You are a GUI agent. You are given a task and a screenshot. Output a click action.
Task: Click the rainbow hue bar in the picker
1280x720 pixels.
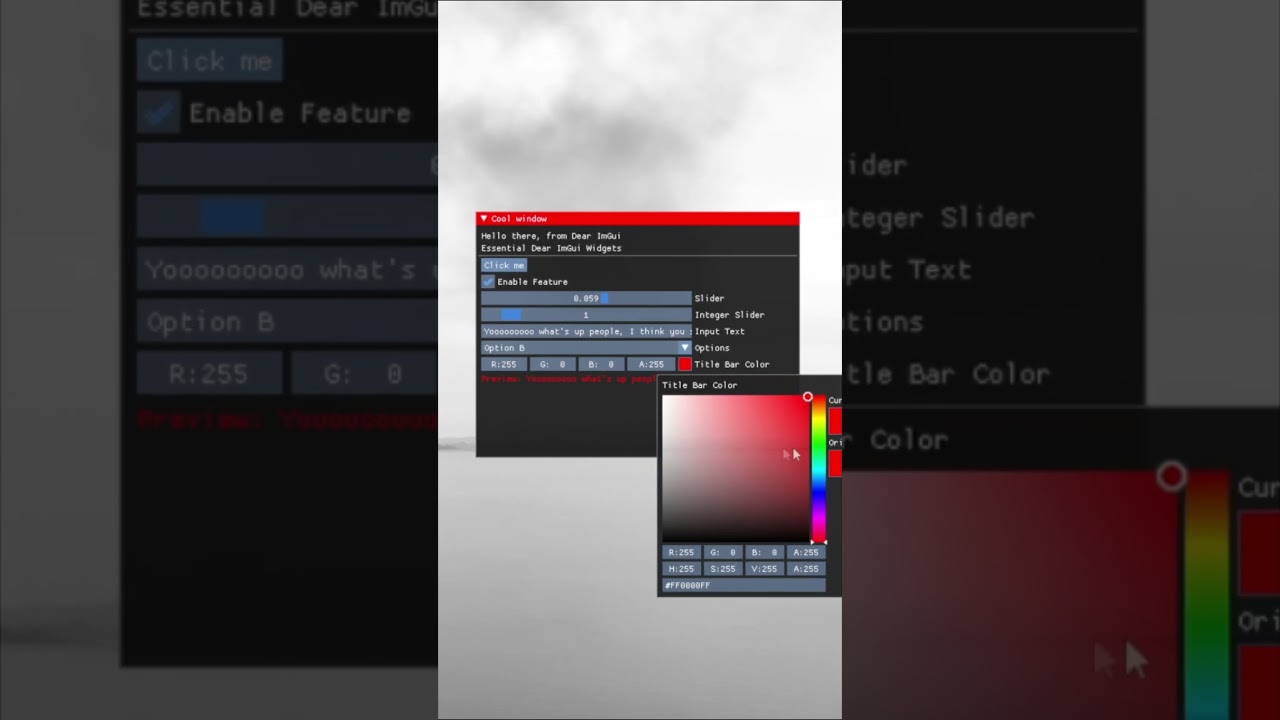click(x=818, y=468)
